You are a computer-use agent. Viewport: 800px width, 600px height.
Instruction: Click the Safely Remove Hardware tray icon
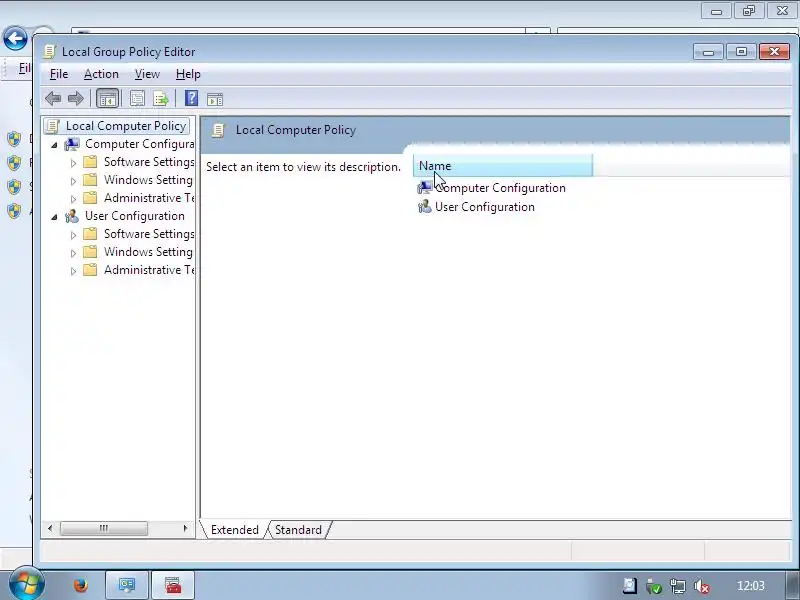pyautogui.click(x=654, y=586)
